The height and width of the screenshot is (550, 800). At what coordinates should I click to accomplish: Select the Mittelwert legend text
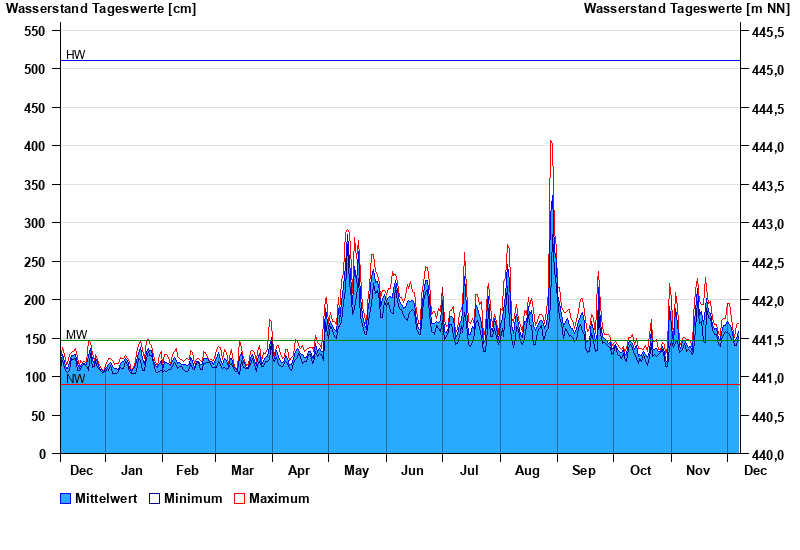(x=106, y=499)
